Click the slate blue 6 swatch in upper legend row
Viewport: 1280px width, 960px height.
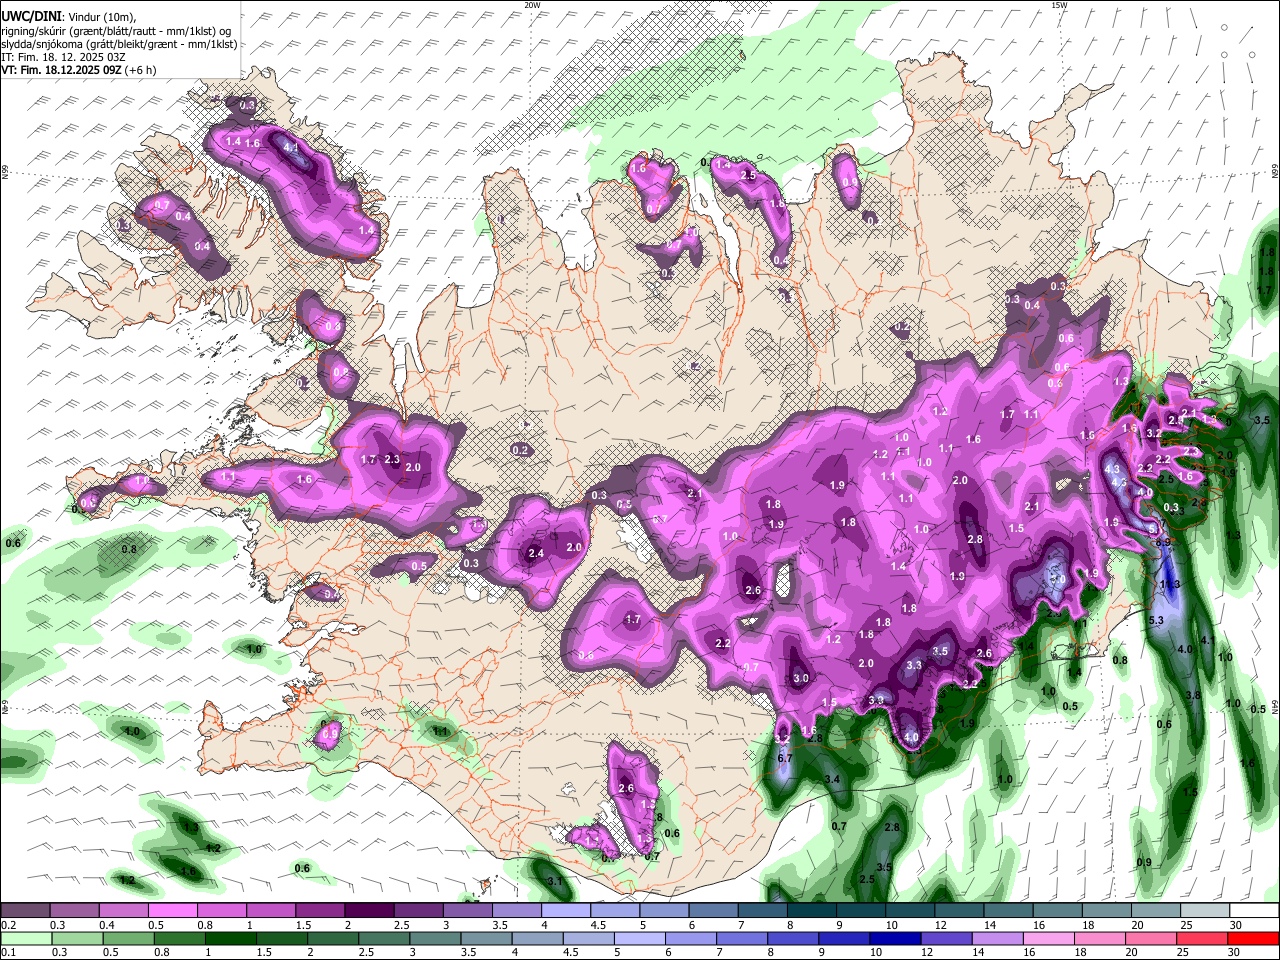[711, 911]
